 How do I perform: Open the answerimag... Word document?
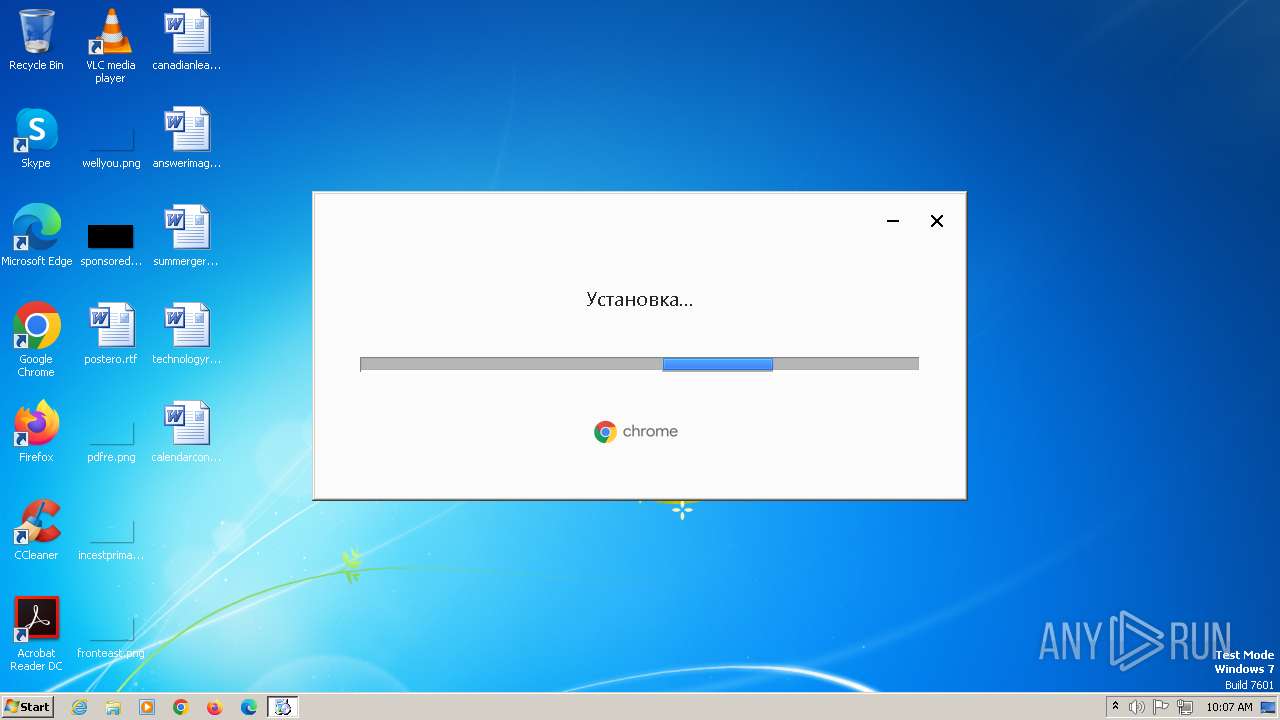pos(186,138)
